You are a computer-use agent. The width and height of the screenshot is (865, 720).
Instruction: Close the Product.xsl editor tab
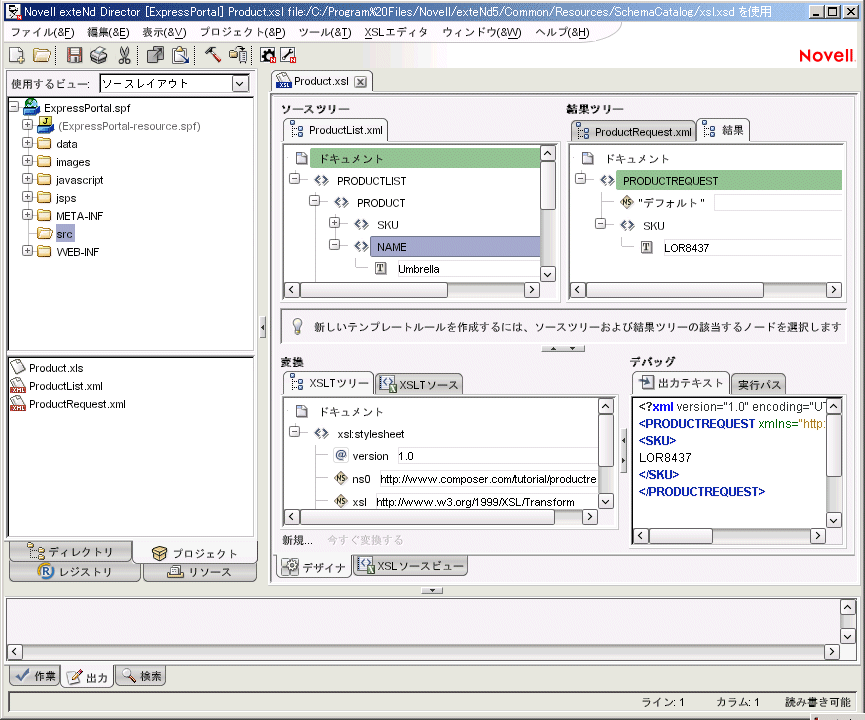point(361,82)
